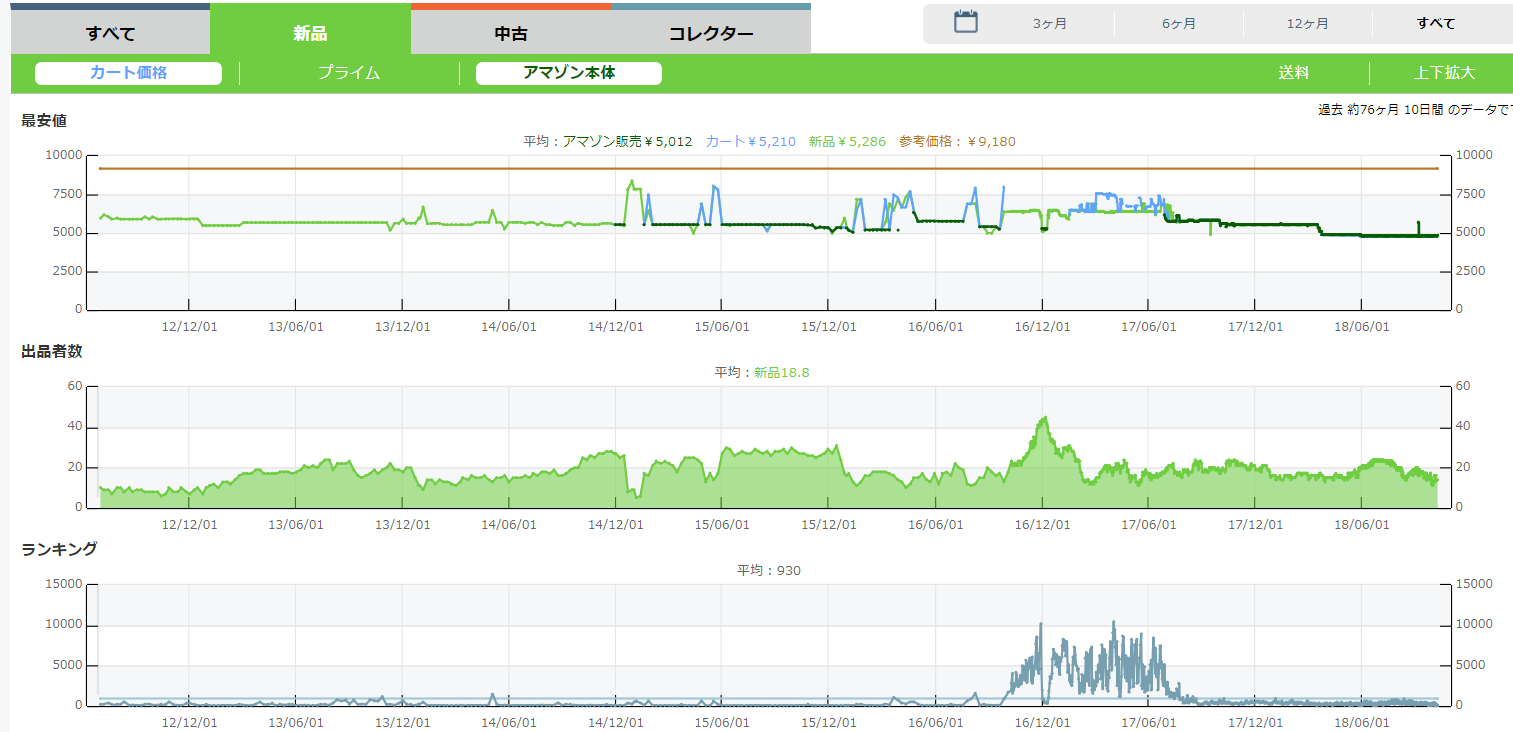Select the 新品 condition tab
The width and height of the screenshot is (1513, 732).
tap(310, 32)
